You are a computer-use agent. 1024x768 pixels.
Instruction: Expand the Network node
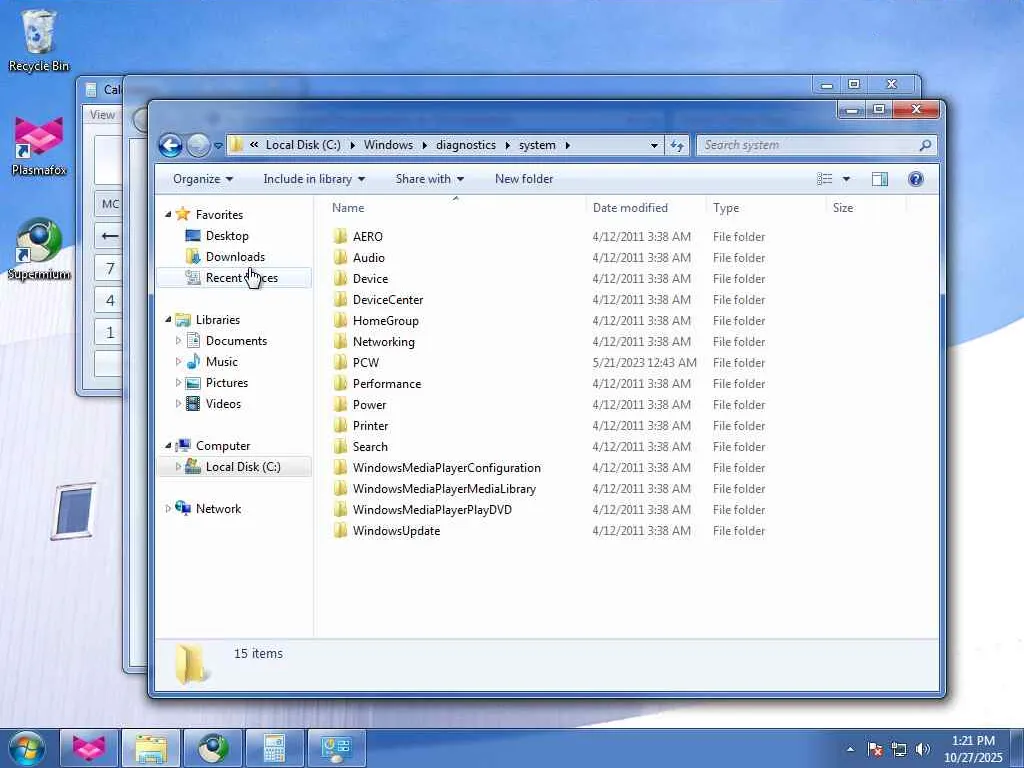tap(168, 508)
